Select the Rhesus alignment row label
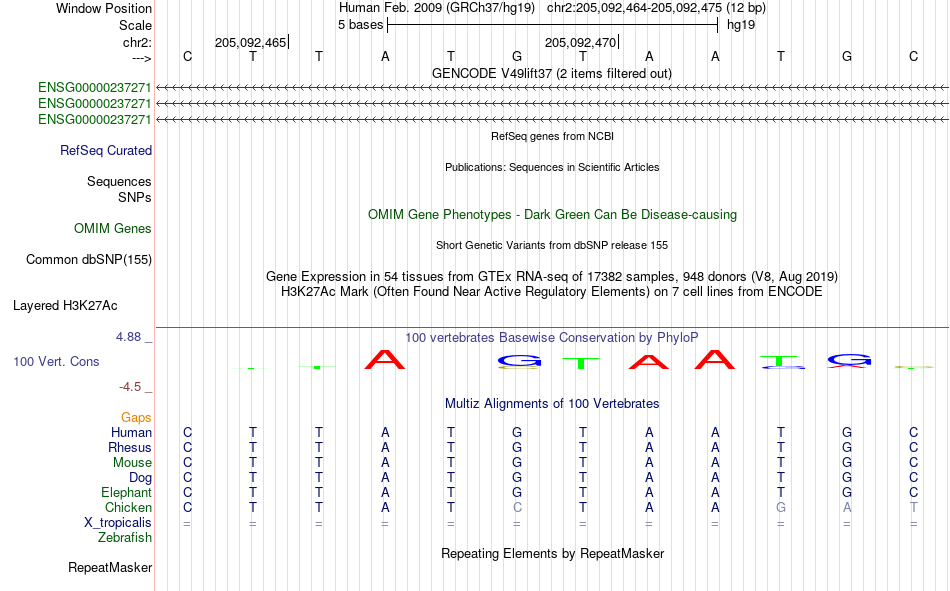 click(x=130, y=447)
